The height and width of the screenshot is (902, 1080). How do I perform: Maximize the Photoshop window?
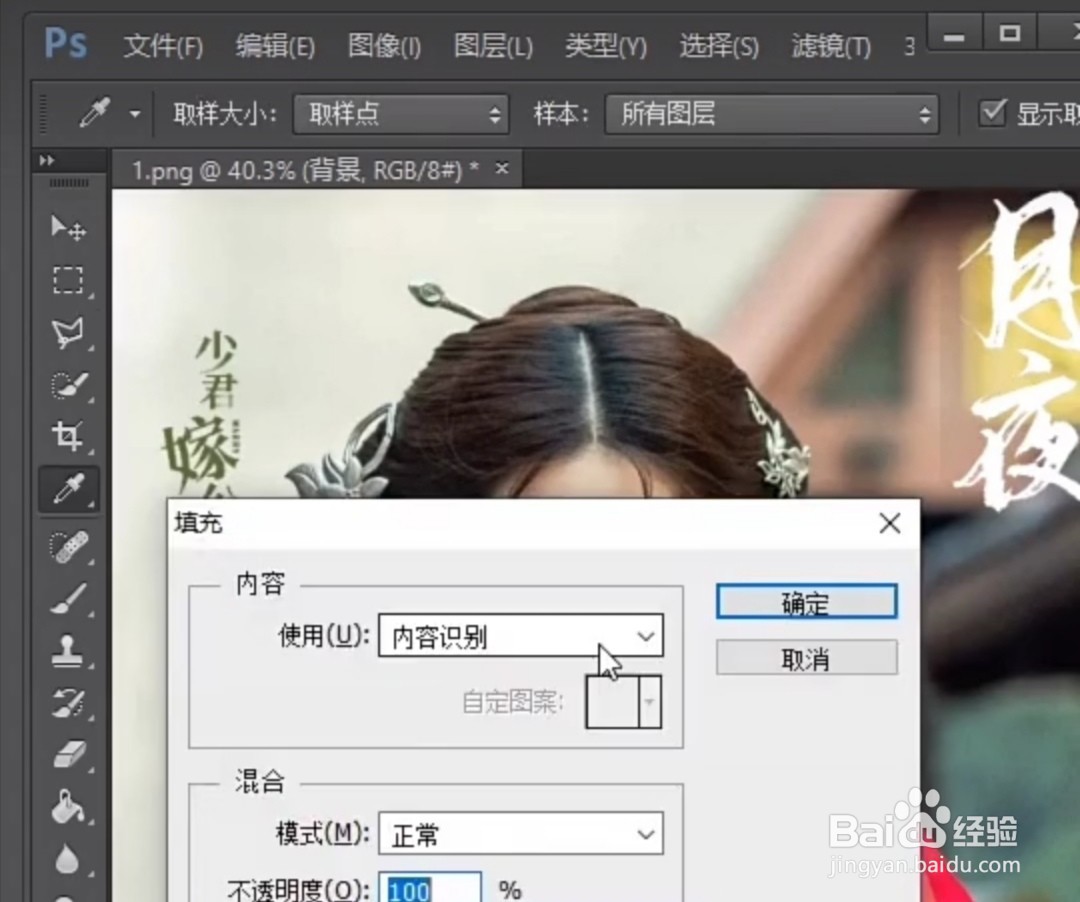1010,33
